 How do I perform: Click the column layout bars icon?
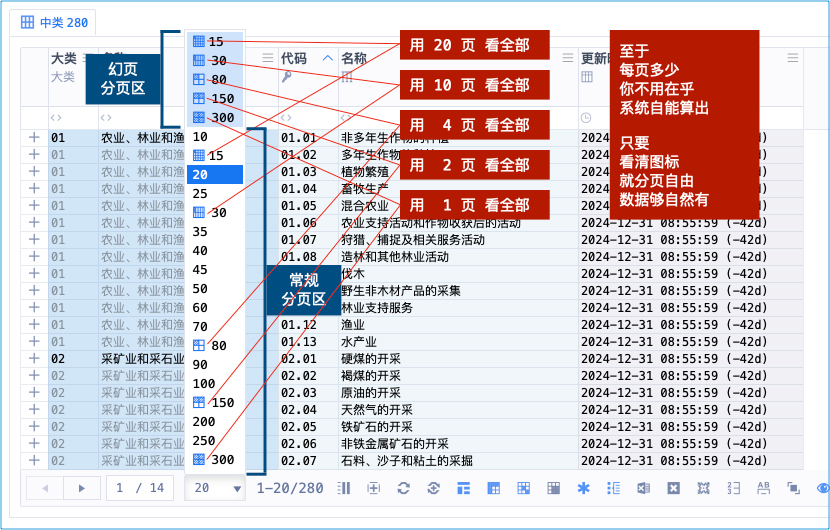coord(344,488)
